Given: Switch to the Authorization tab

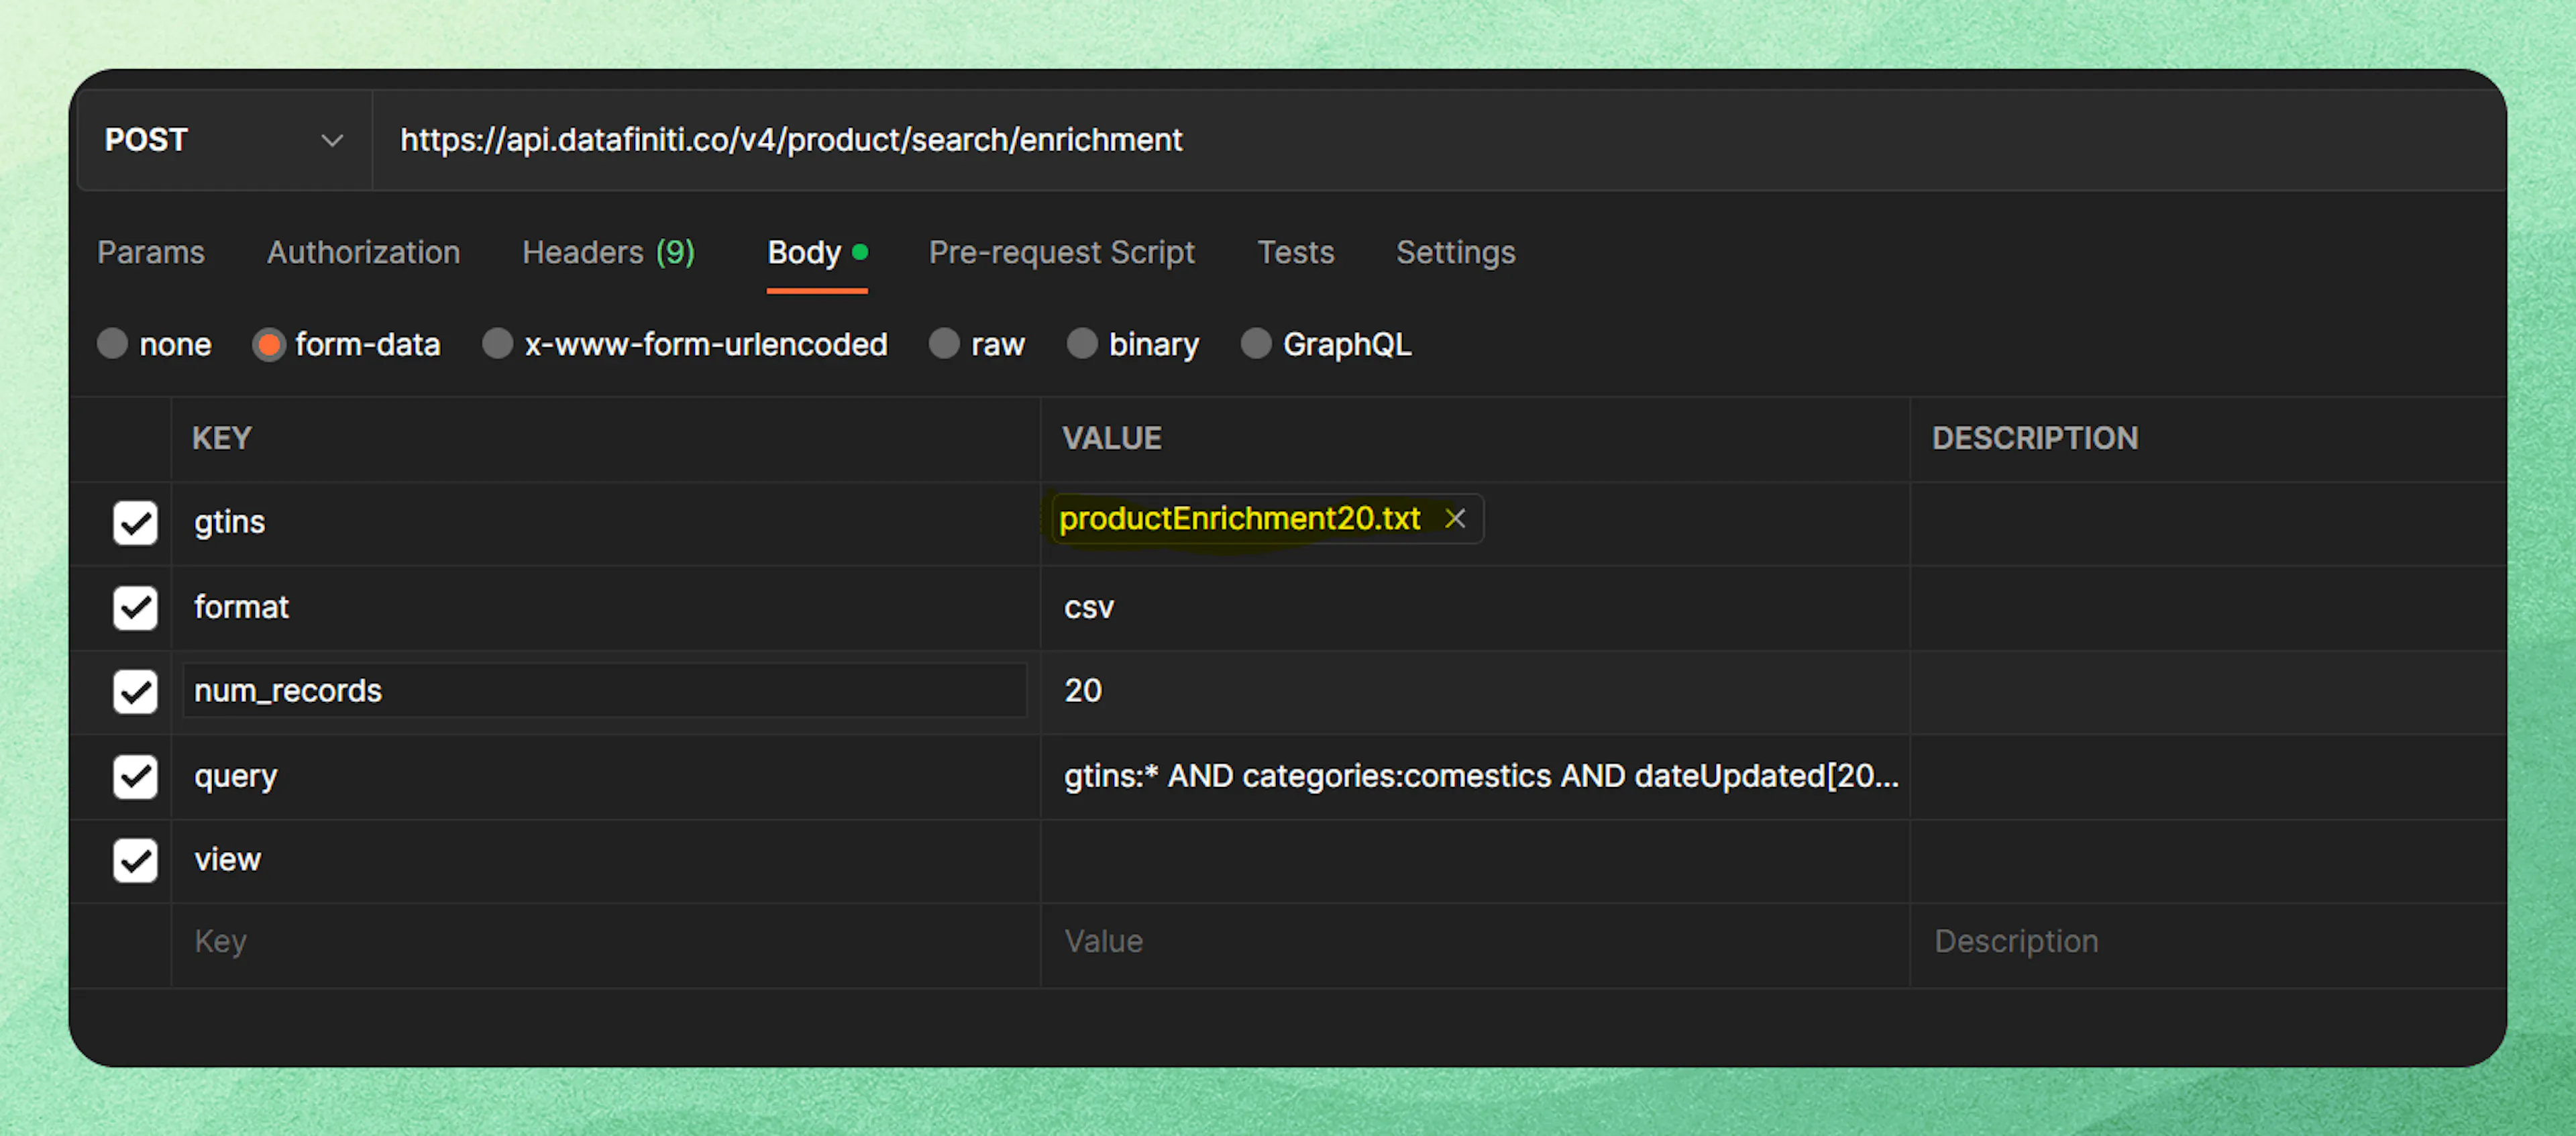Looking at the screenshot, I should coord(362,253).
